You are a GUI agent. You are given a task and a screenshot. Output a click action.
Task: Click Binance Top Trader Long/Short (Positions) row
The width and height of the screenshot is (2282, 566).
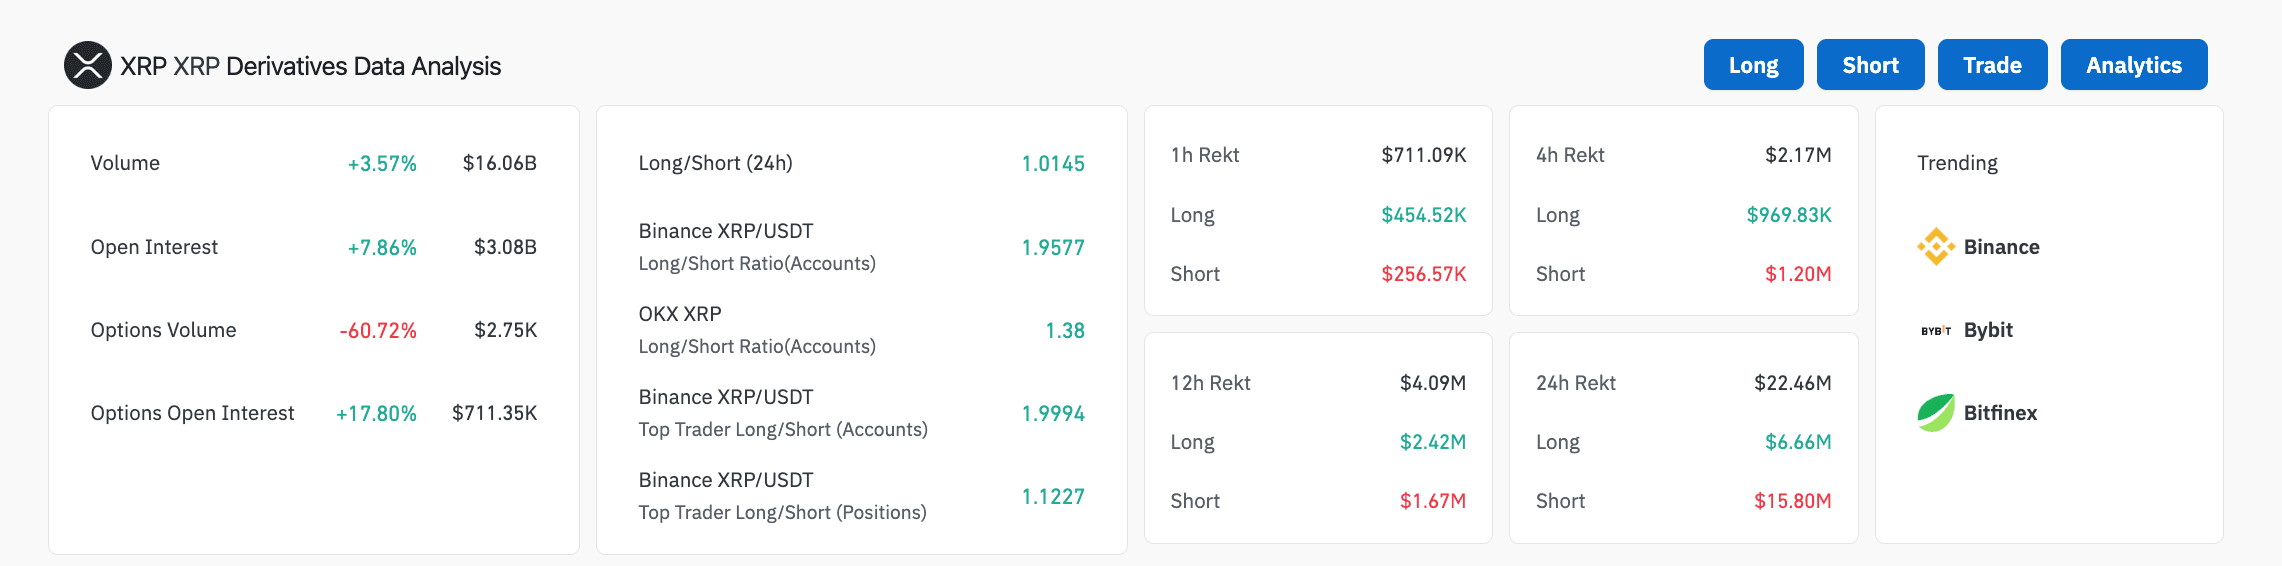click(862, 496)
